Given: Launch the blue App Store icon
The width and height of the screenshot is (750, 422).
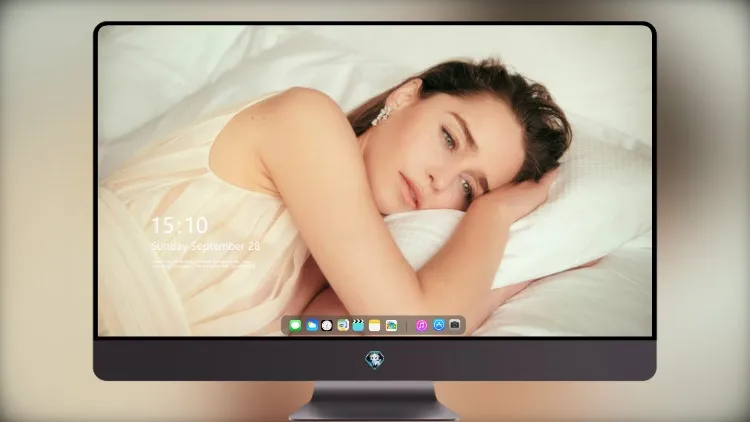Looking at the screenshot, I should (439, 325).
